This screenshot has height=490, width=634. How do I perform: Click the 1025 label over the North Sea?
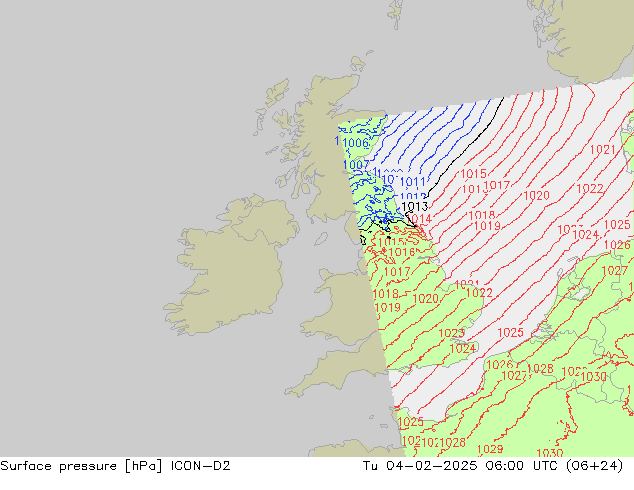511,332
